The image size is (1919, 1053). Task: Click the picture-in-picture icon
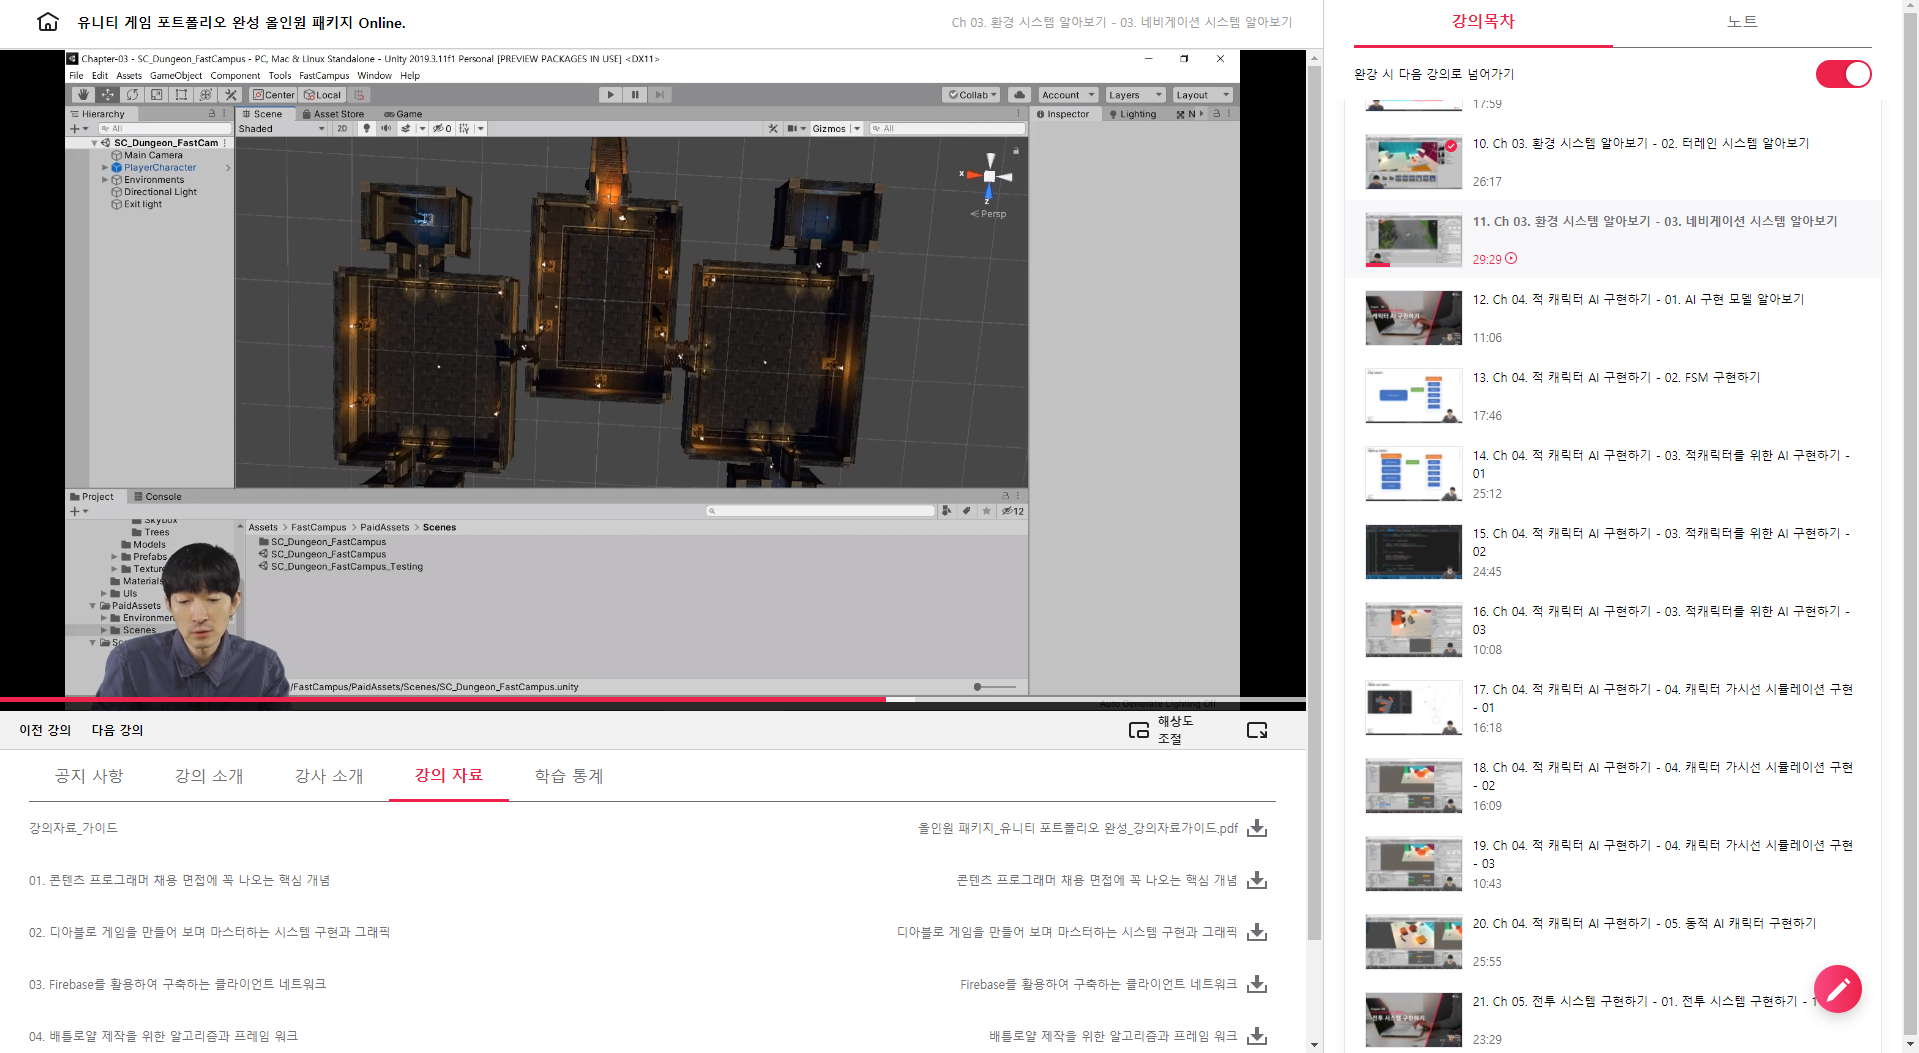pos(1139,730)
